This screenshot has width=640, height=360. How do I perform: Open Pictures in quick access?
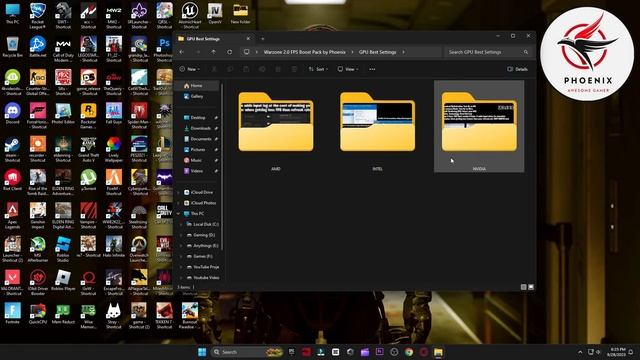coord(198,149)
